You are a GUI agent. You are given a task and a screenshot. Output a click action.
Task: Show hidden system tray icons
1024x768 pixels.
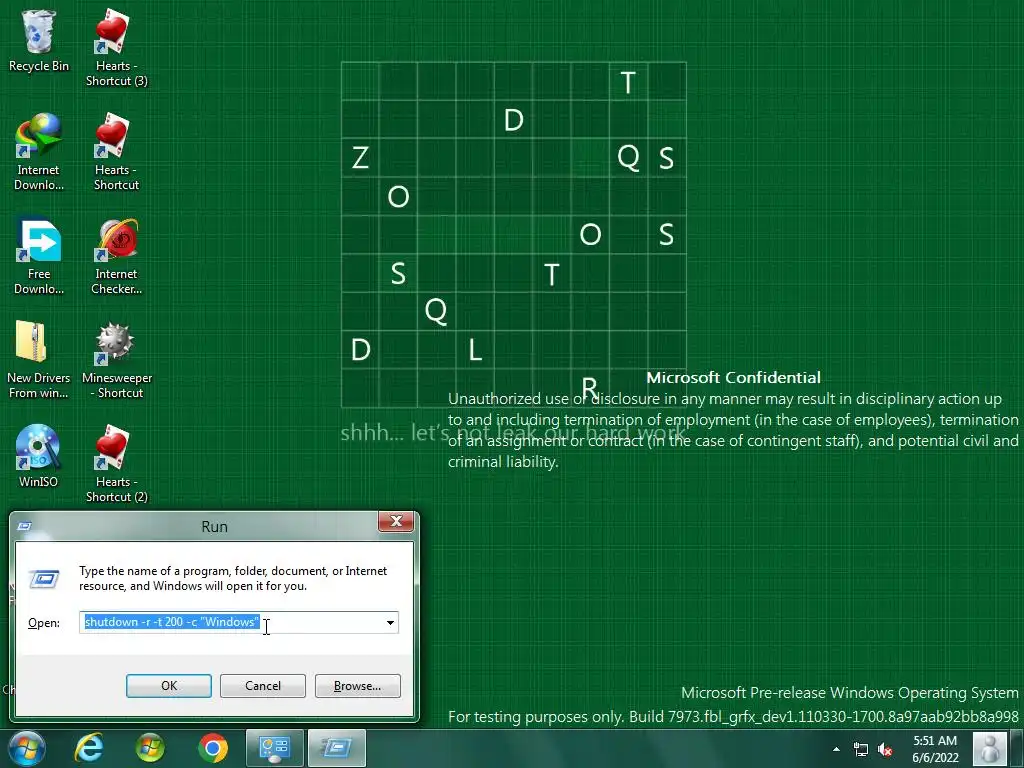click(x=837, y=749)
